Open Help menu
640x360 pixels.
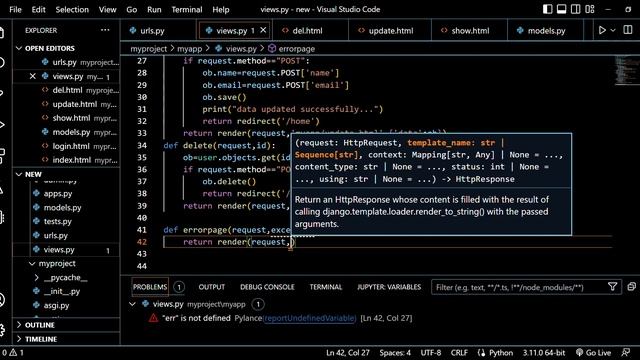221,9
